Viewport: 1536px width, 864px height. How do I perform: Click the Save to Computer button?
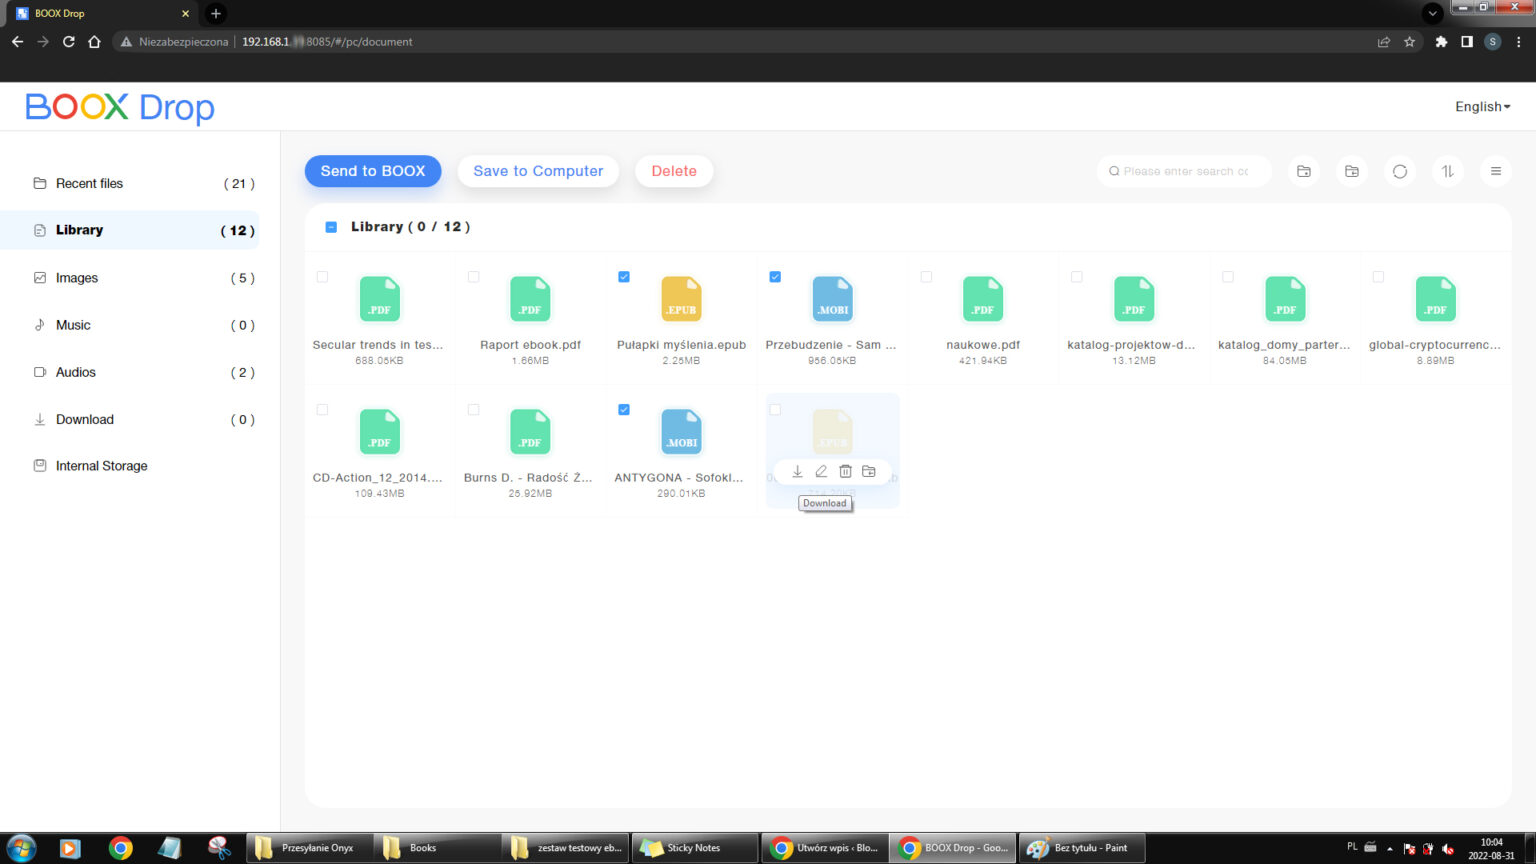tap(538, 171)
